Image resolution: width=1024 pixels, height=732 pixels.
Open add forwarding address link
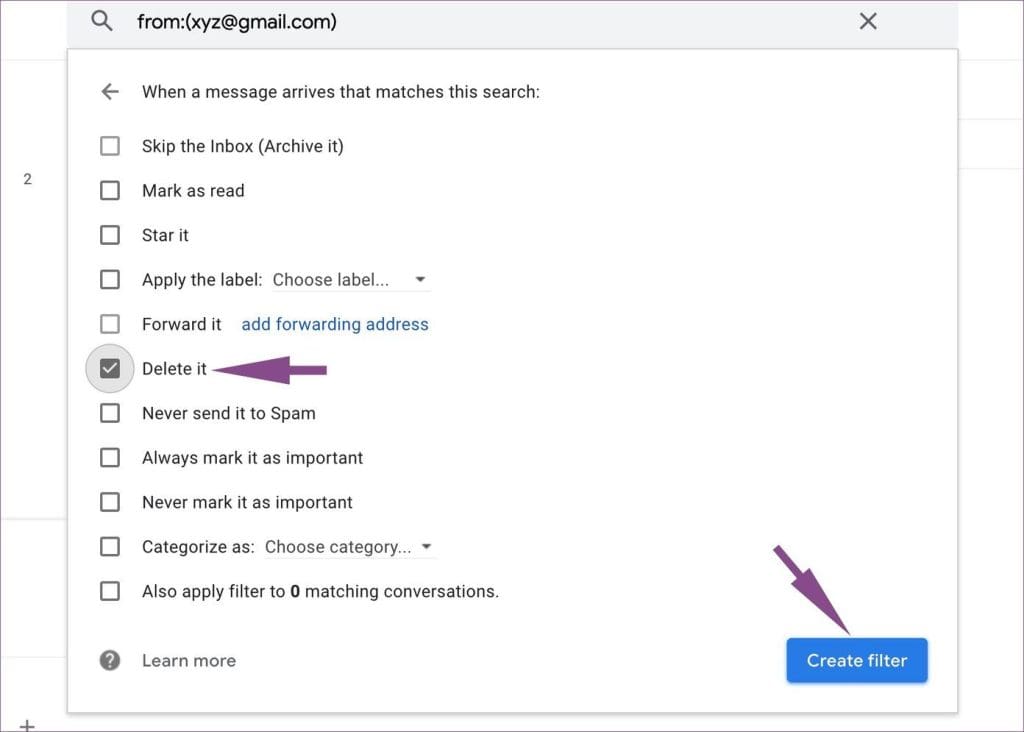click(335, 324)
